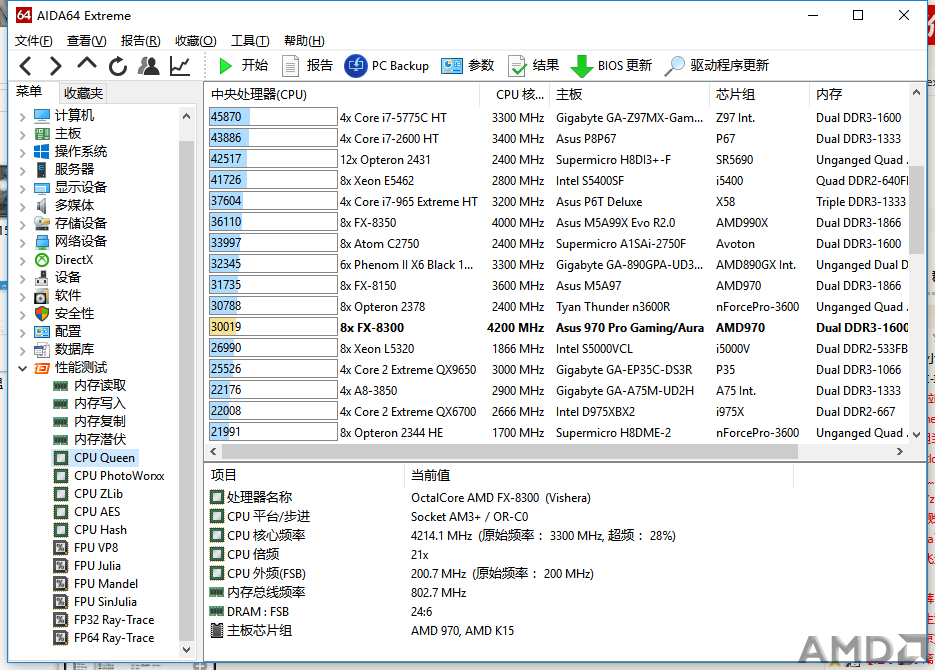Go back with the left arrow icon
This screenshot has width=935, height=670.
(25, 66)
